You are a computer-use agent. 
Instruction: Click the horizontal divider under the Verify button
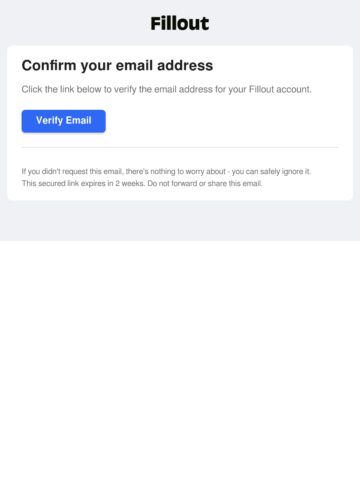click(x=180, y=147)
